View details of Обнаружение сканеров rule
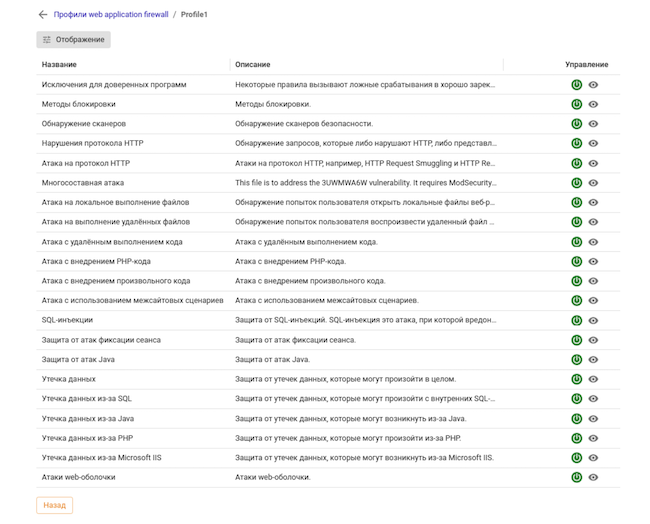This screenshot has width=650, height=524. (x=593, y=123)
